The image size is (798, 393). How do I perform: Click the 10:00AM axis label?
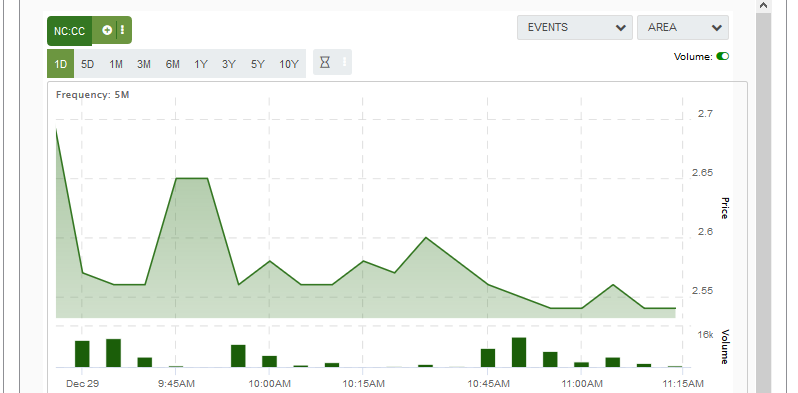270,383
